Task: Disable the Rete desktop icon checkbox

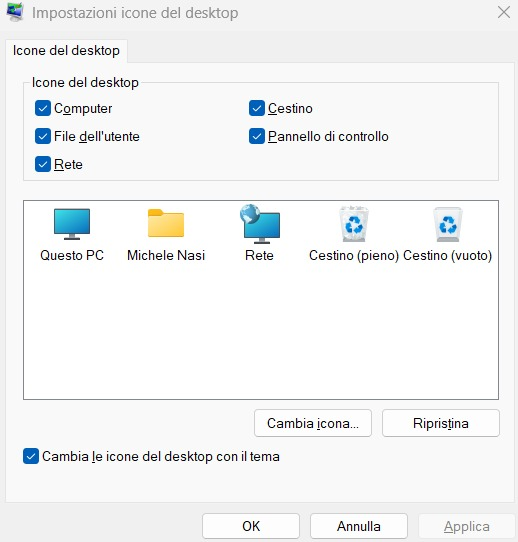Action: coord(43,164)
